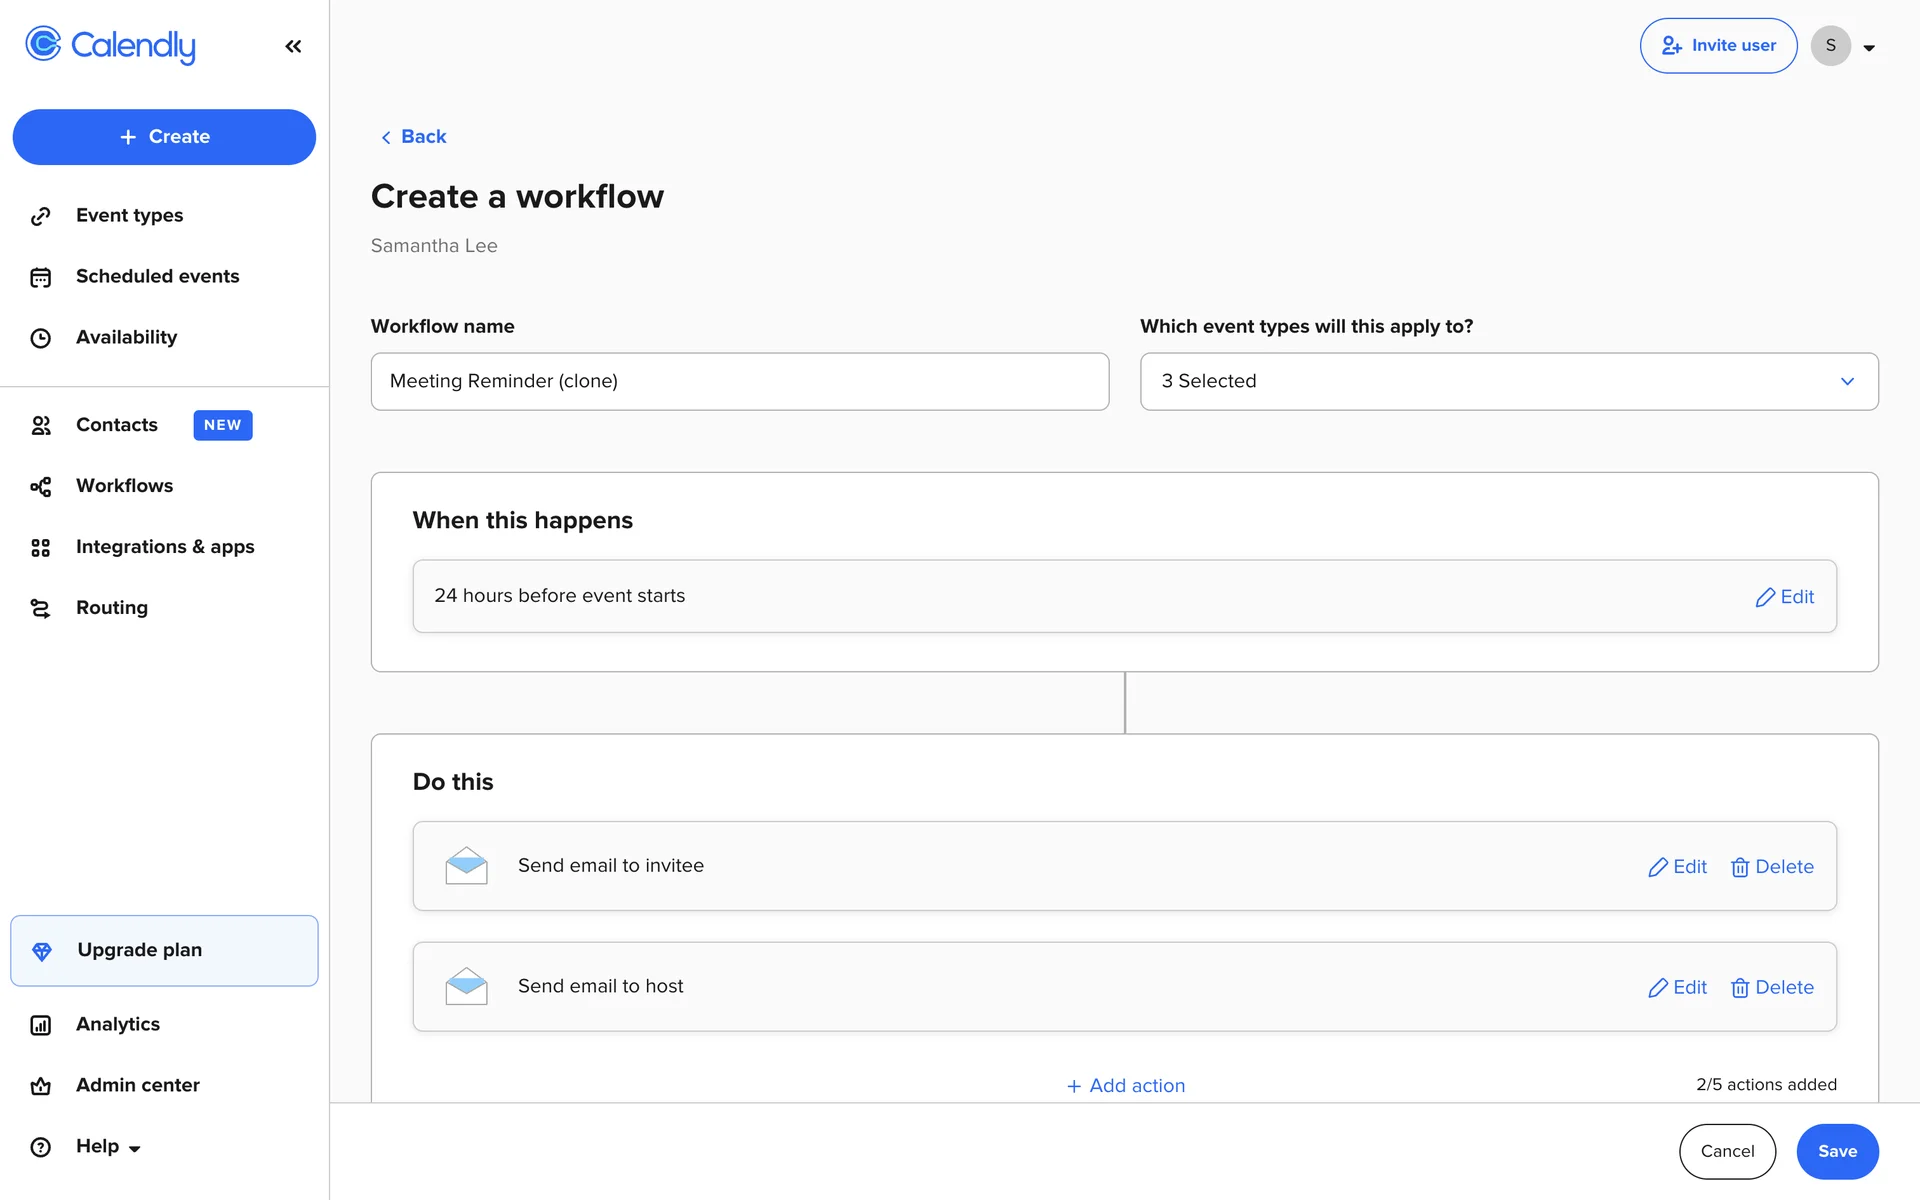Click the Routing sidebar icon
Image resolution: width=1920 pixels, height=1200 pixels.
point(41,609)
